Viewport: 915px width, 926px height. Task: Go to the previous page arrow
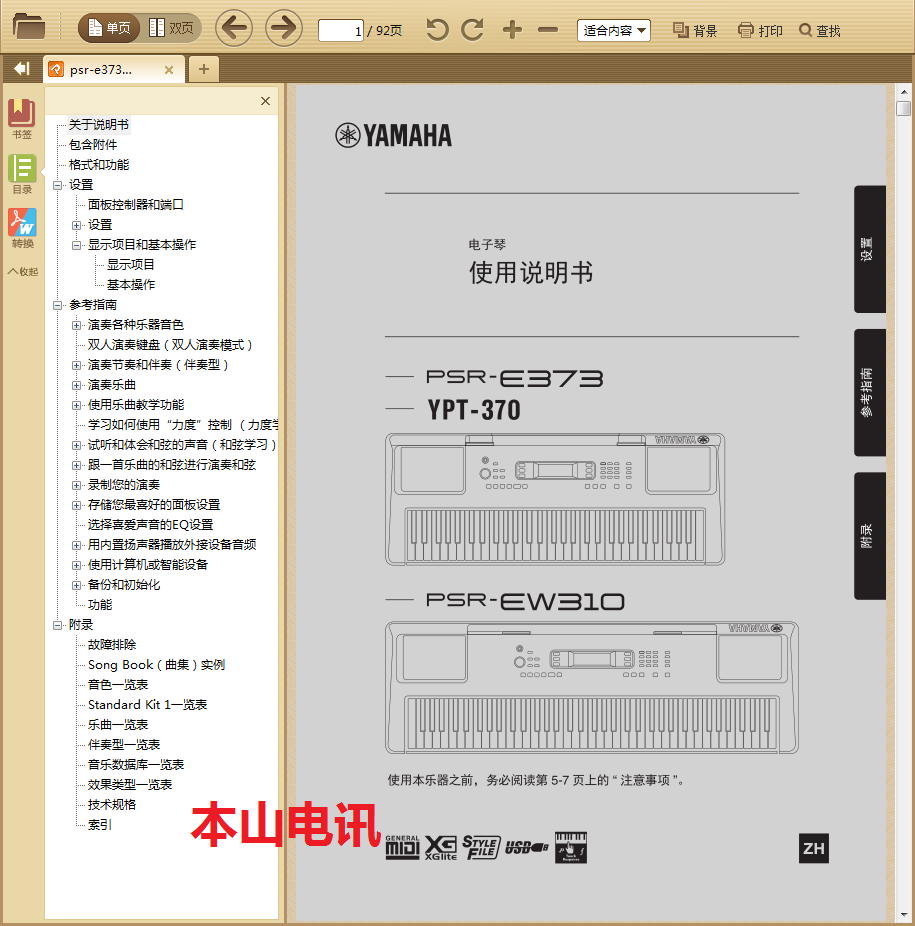click(x=234, y=28)
